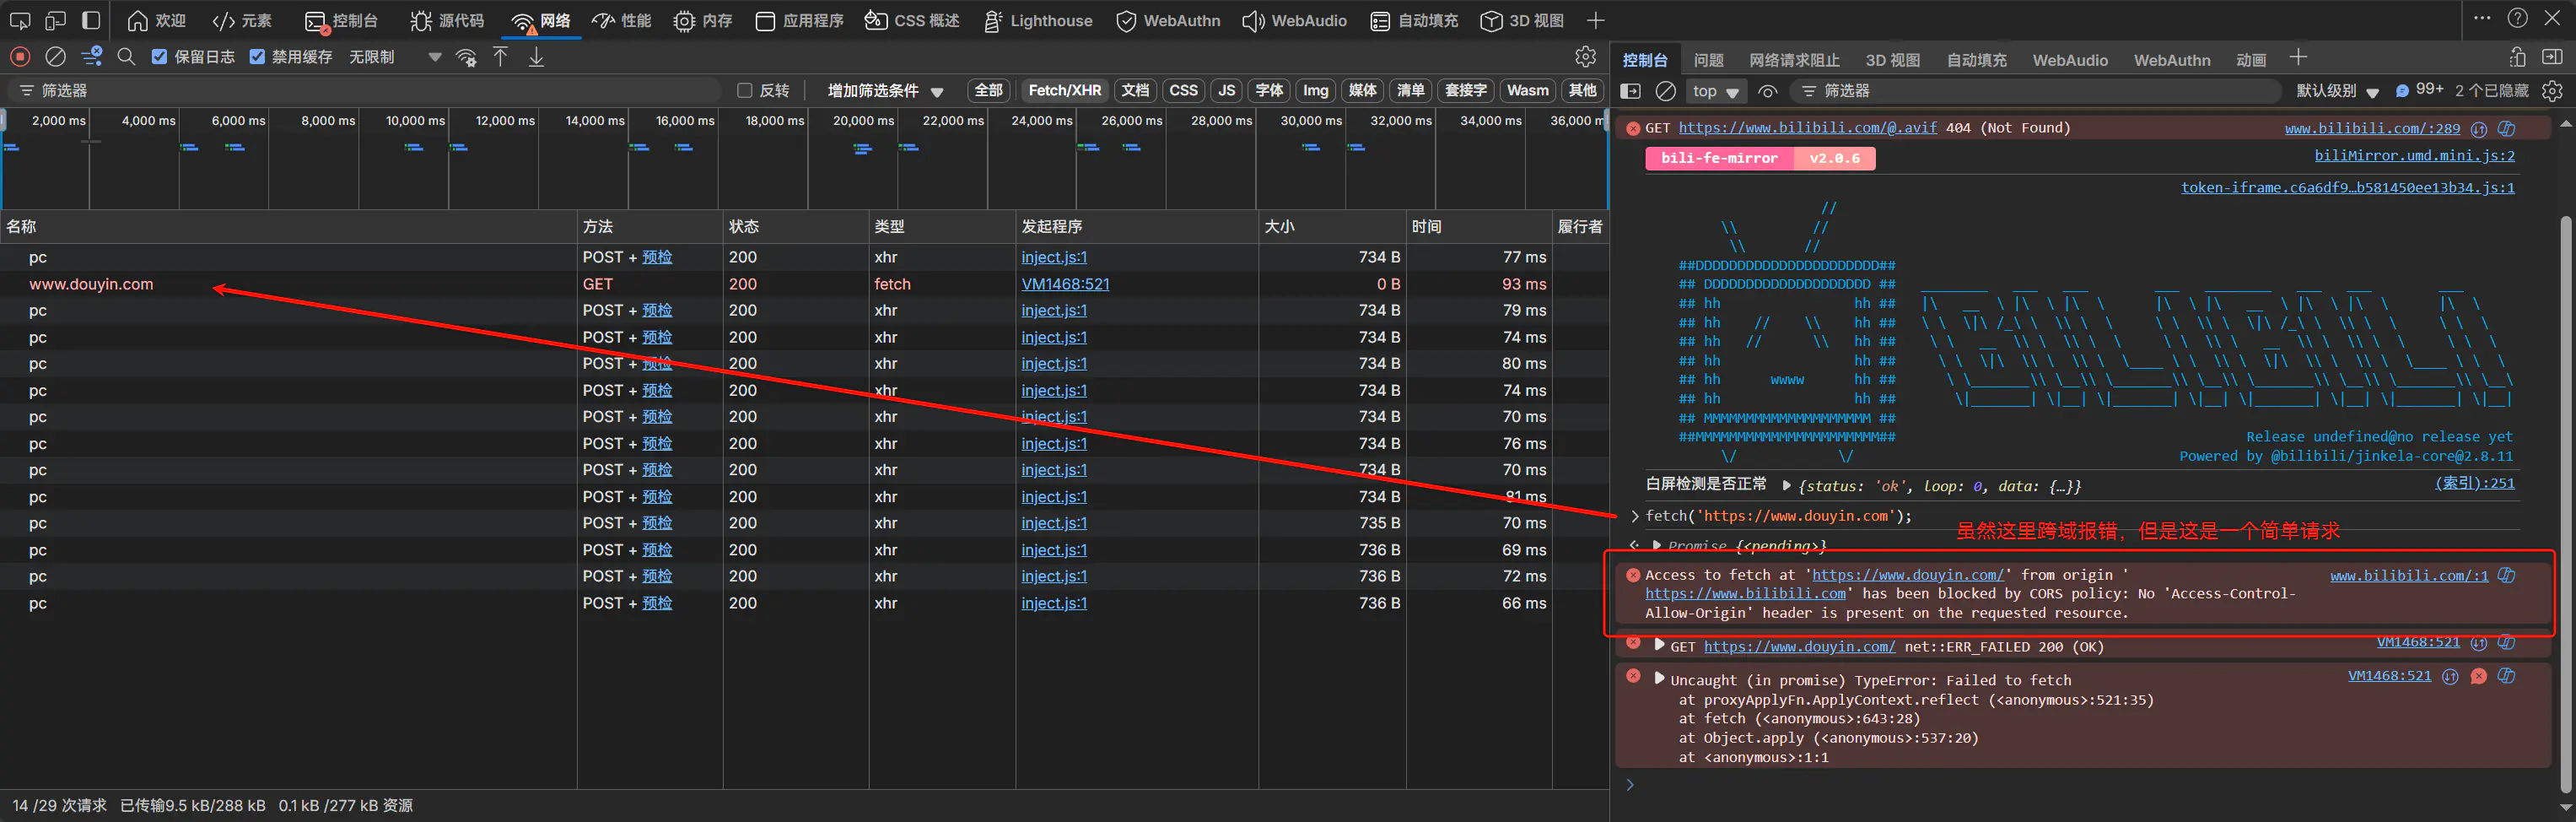The width and height of the screenshot is (2576, 822).
Task: Click the live expression eye icon
Action: coord(1767,91)
